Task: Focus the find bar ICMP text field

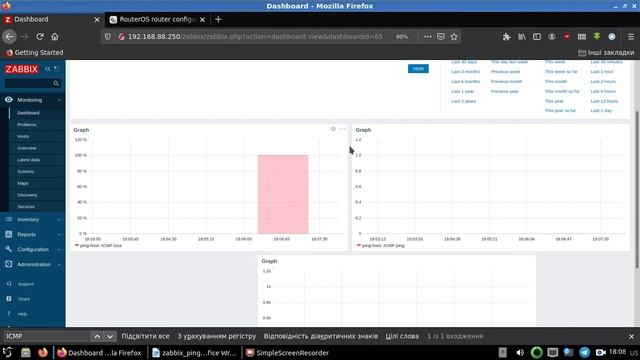Action: 47,336
